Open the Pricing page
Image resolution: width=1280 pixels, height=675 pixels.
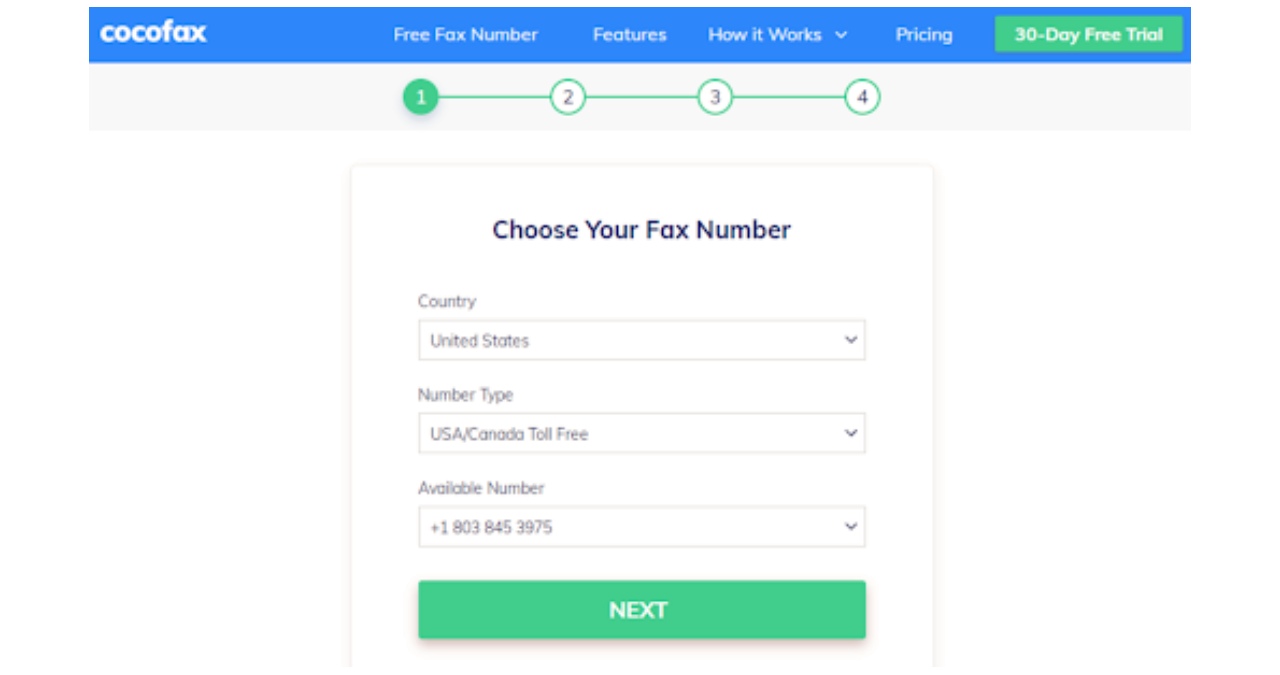[x=923, y=35]
